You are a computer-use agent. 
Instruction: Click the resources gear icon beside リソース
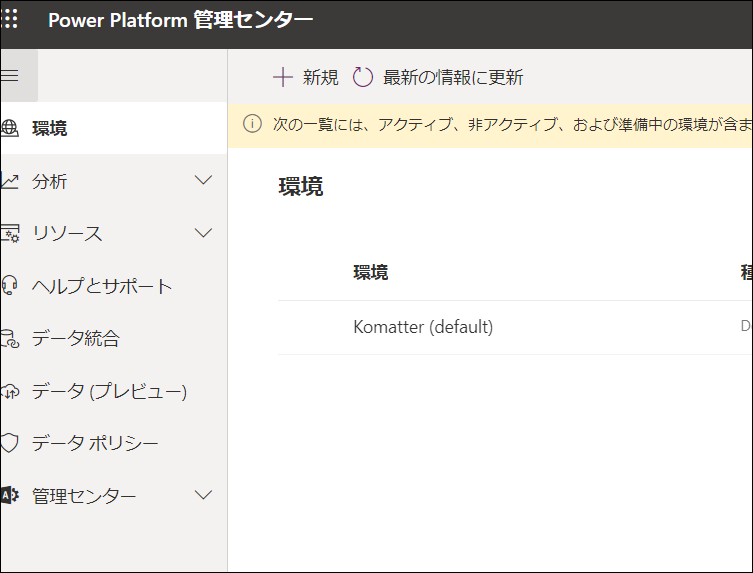[x=10, y=233]
